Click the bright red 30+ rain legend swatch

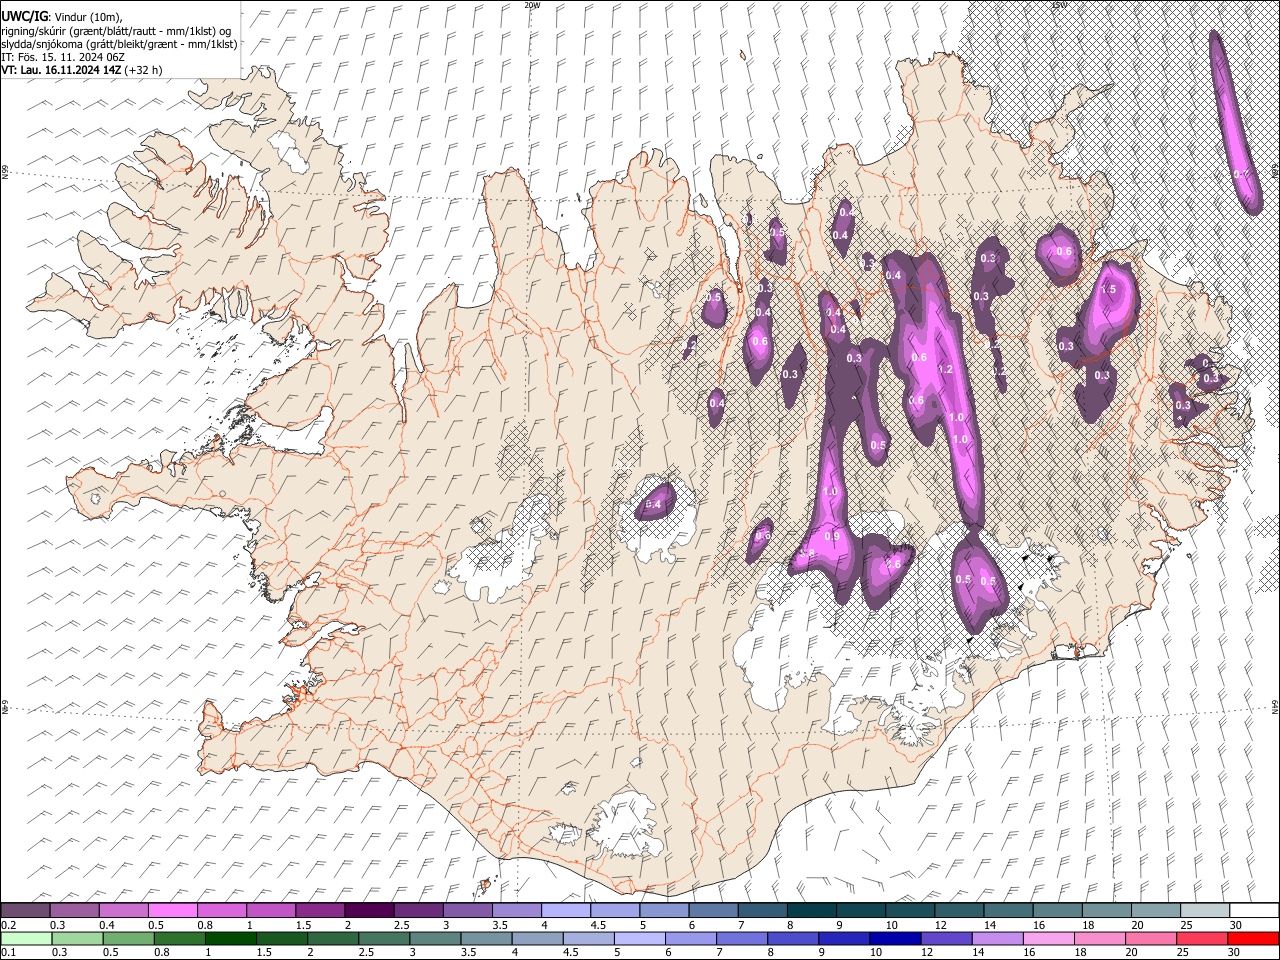(1253, 938)
